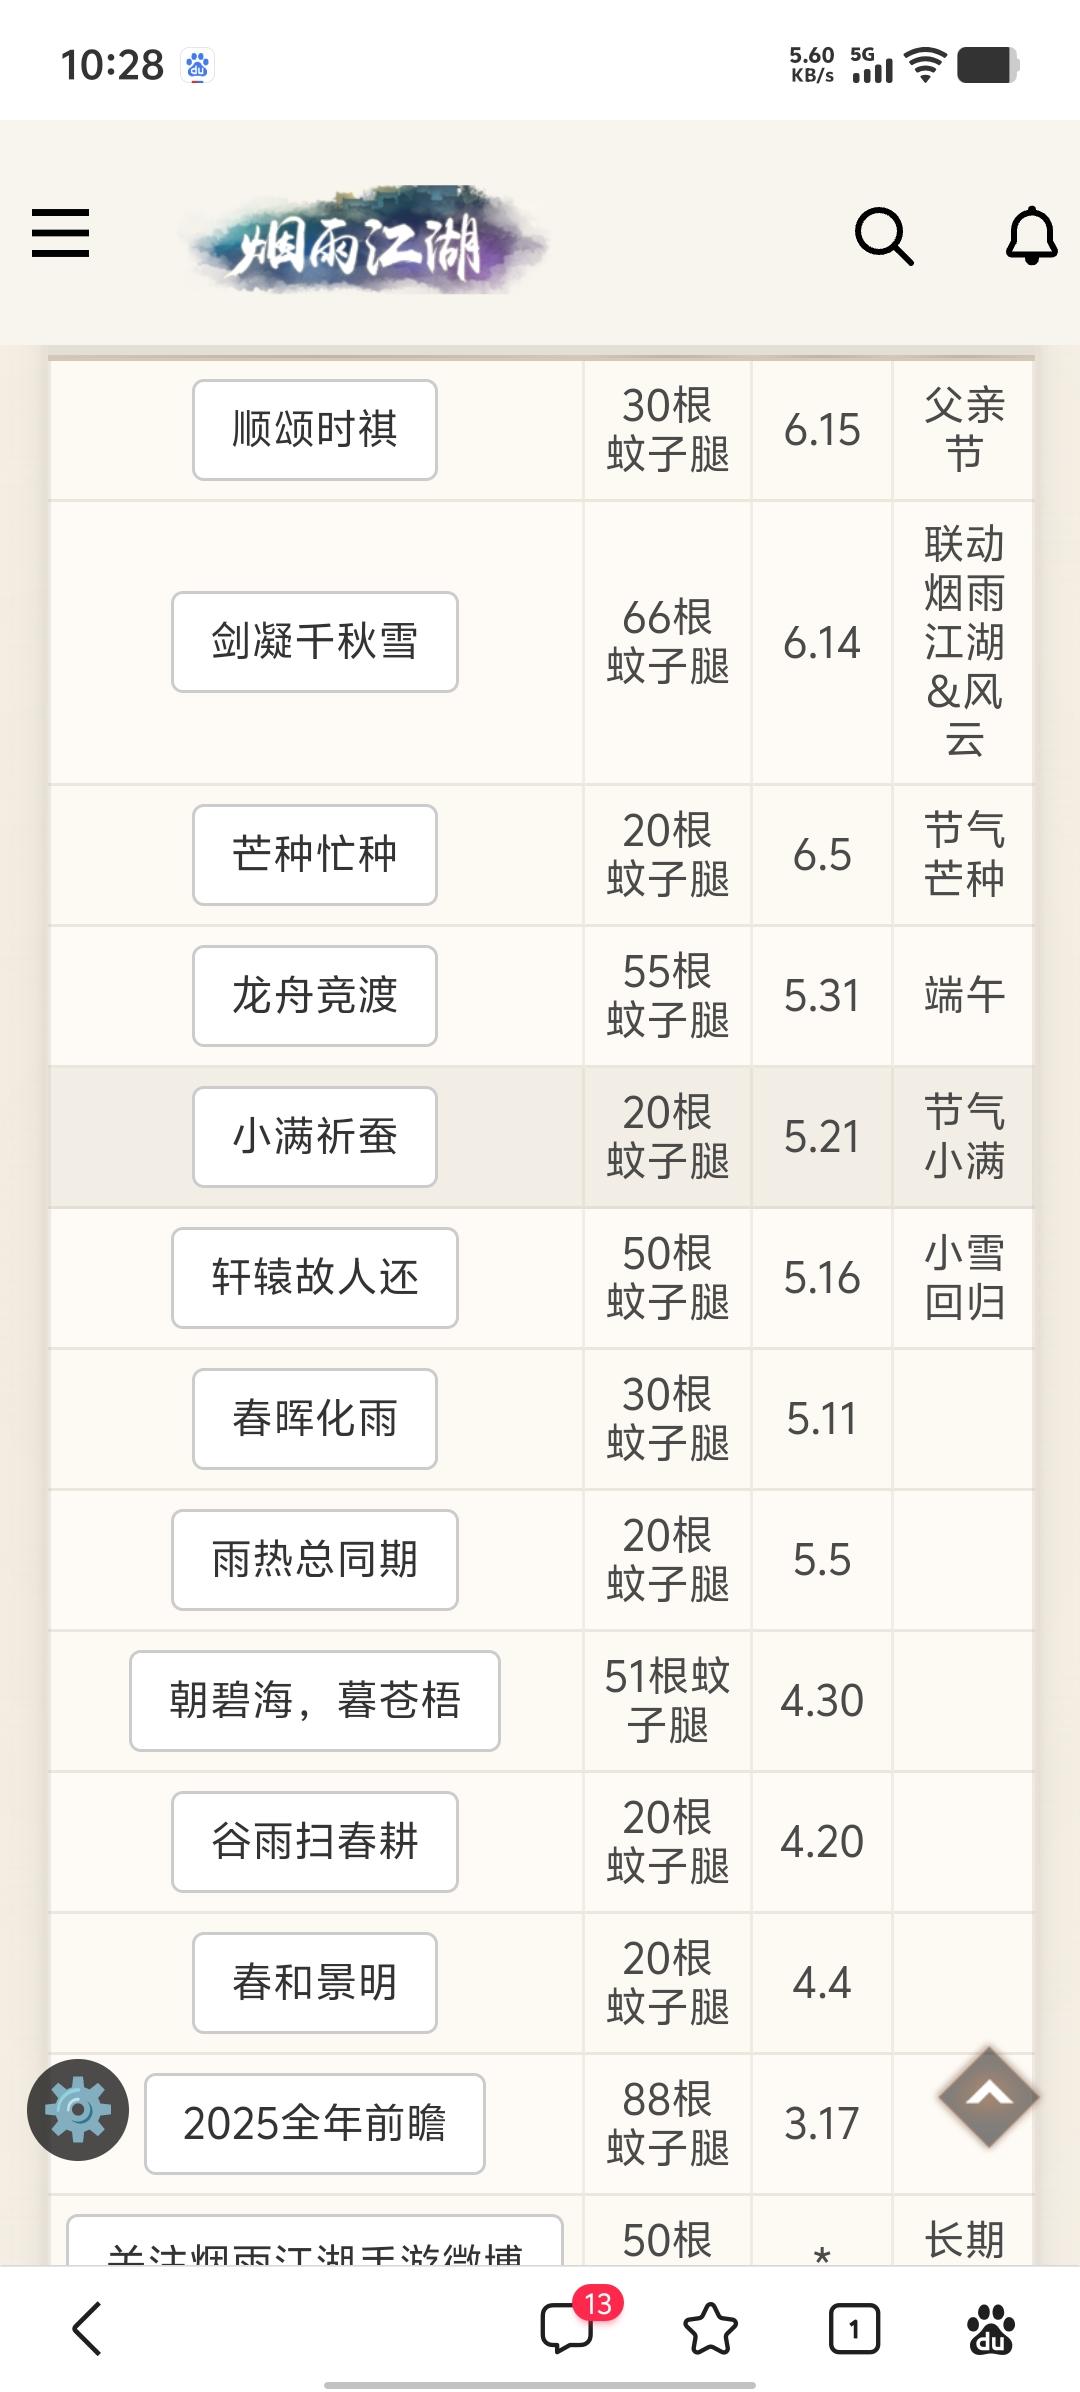Tap the scroll-to-top arrow button
1080x2392 pixels.
point(988,2096)
